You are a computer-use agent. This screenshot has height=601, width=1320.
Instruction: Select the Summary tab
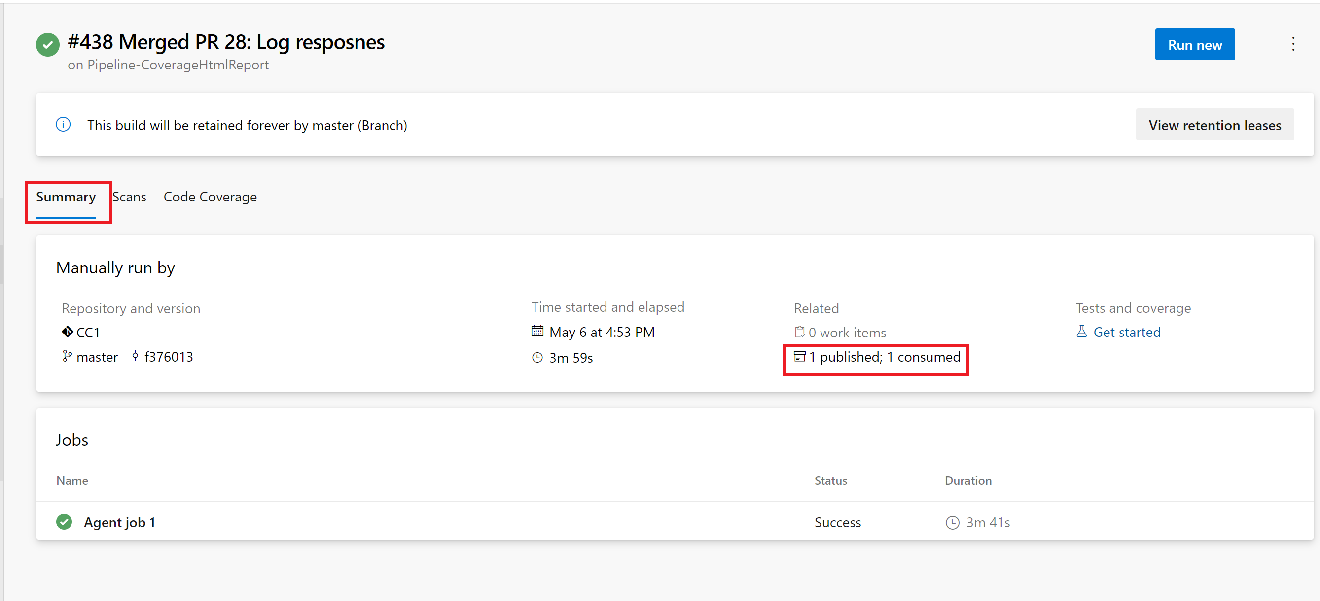click(x=66, y=197)
